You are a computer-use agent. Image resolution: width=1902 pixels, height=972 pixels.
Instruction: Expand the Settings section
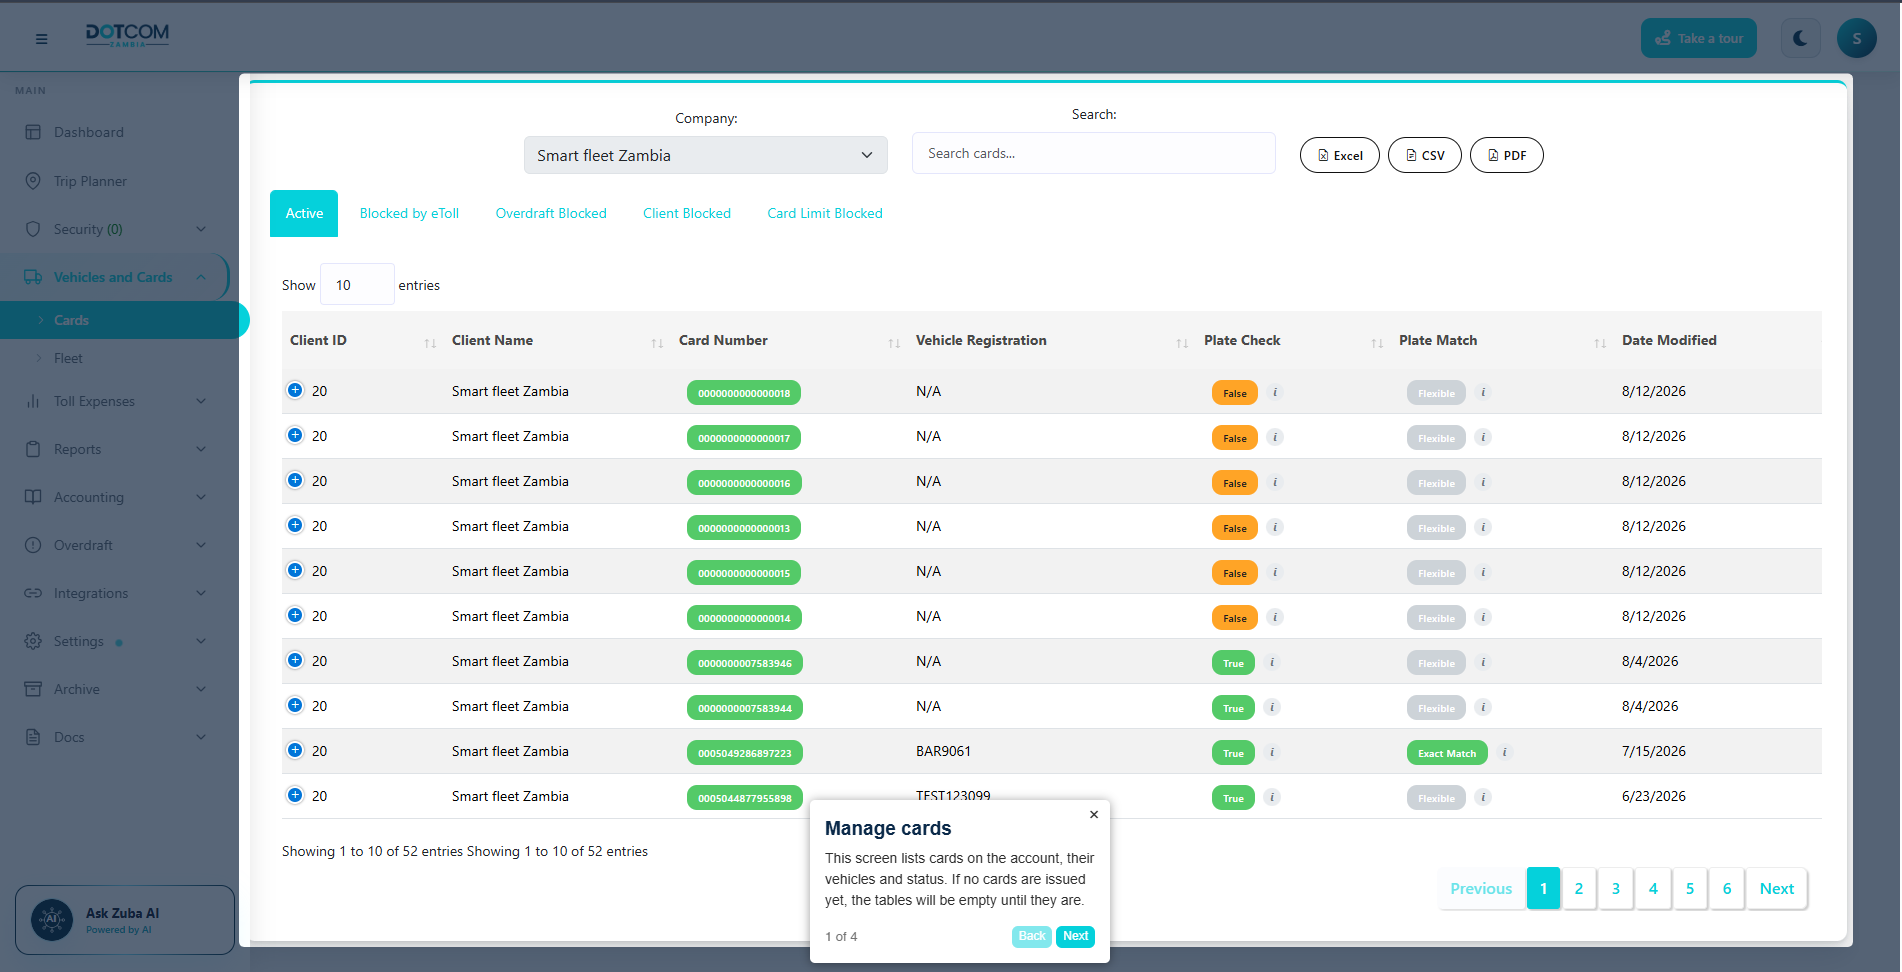click(x=115, y=641)
